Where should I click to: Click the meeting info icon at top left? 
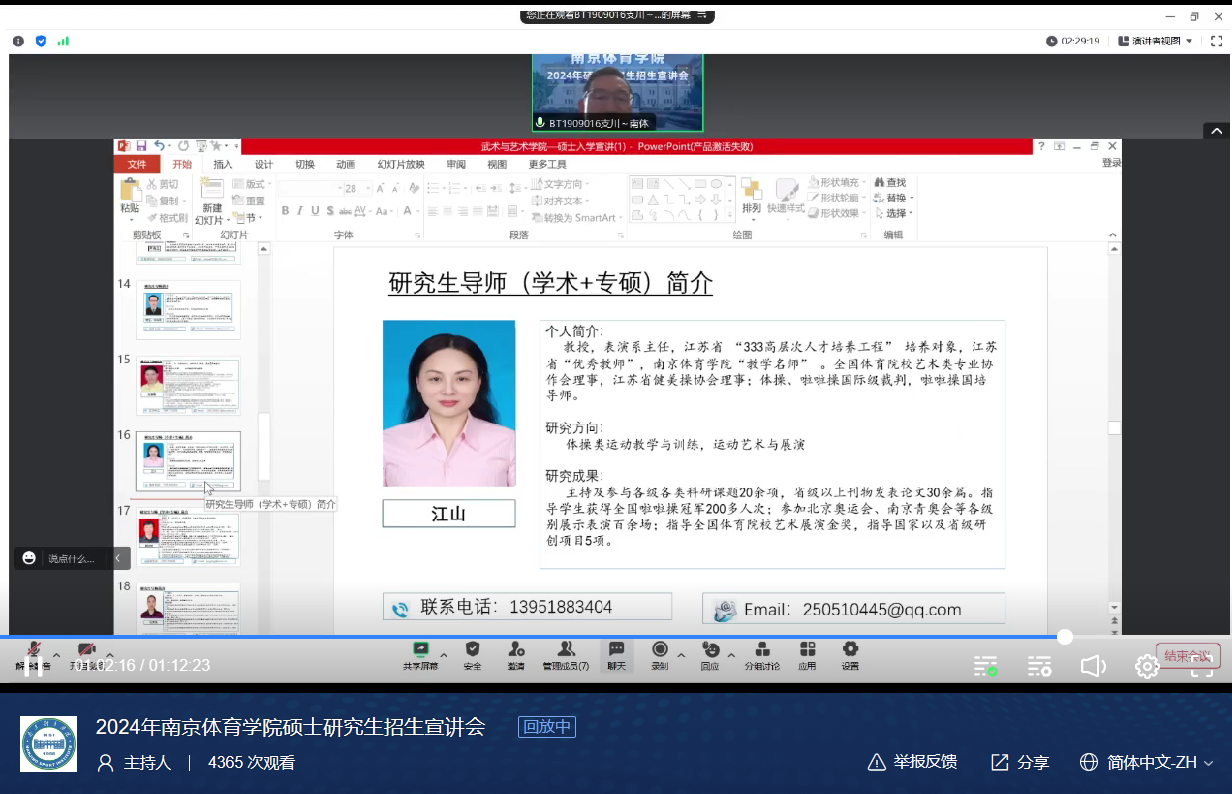(x=18, y=41)
